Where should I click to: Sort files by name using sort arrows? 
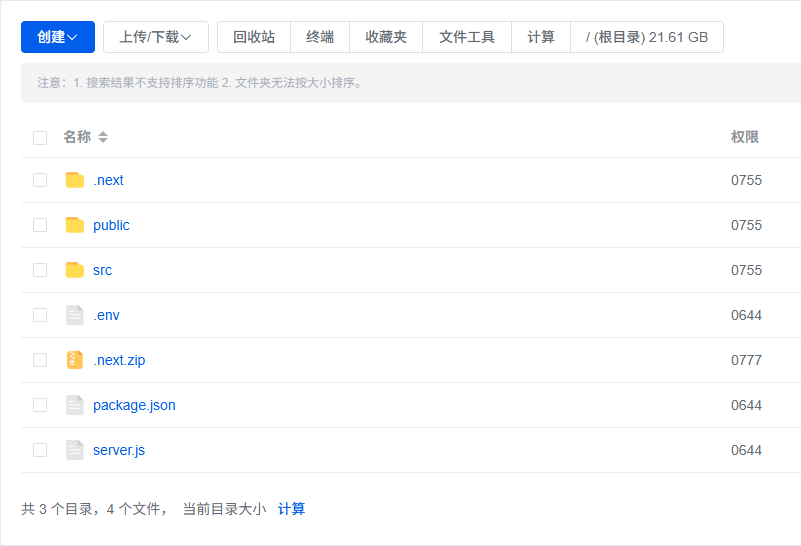pyautogui.click(x=103, y=137)
